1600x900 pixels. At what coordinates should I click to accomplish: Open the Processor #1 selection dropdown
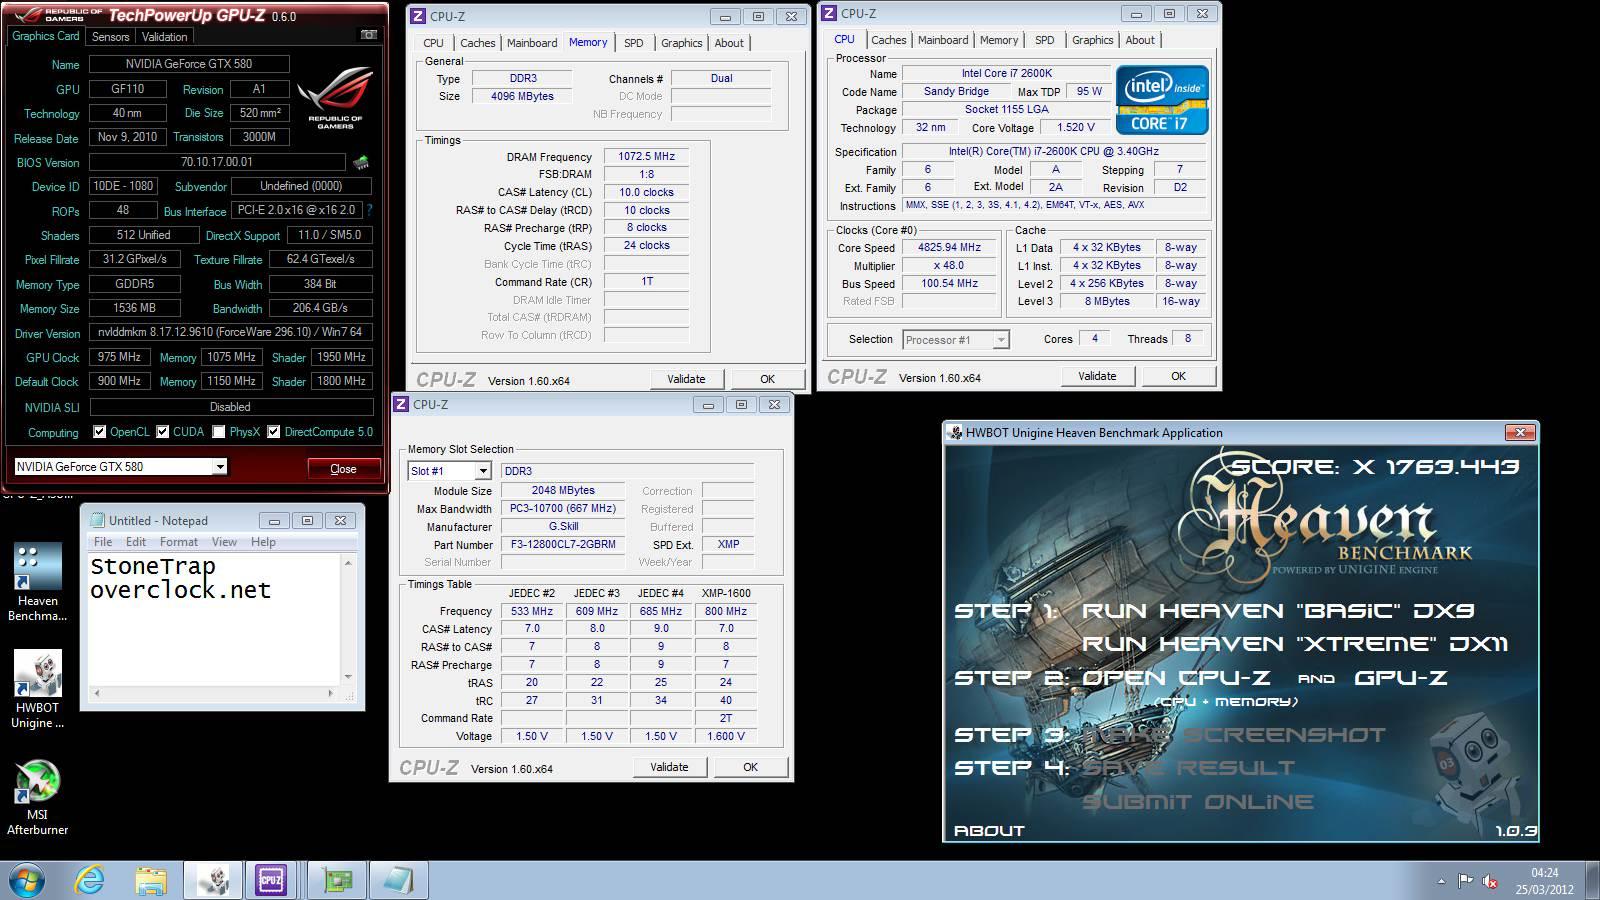point(1000,340)
